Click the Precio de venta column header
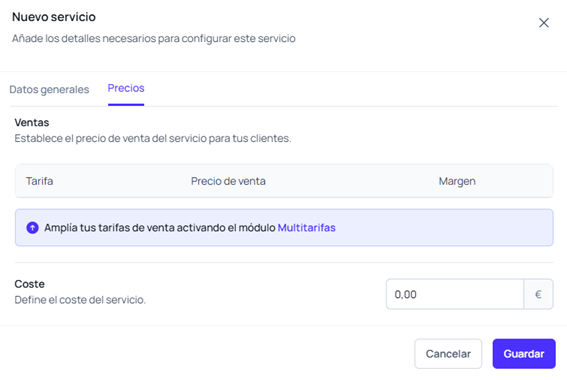The width and height of the screenshot is (567, 380). [x=228, y=181]
